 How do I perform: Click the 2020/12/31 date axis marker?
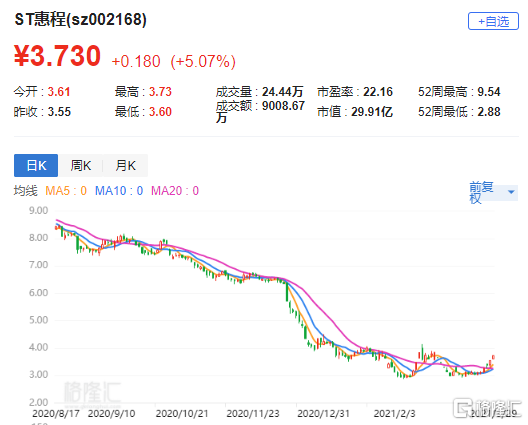[x=324, y=414]
